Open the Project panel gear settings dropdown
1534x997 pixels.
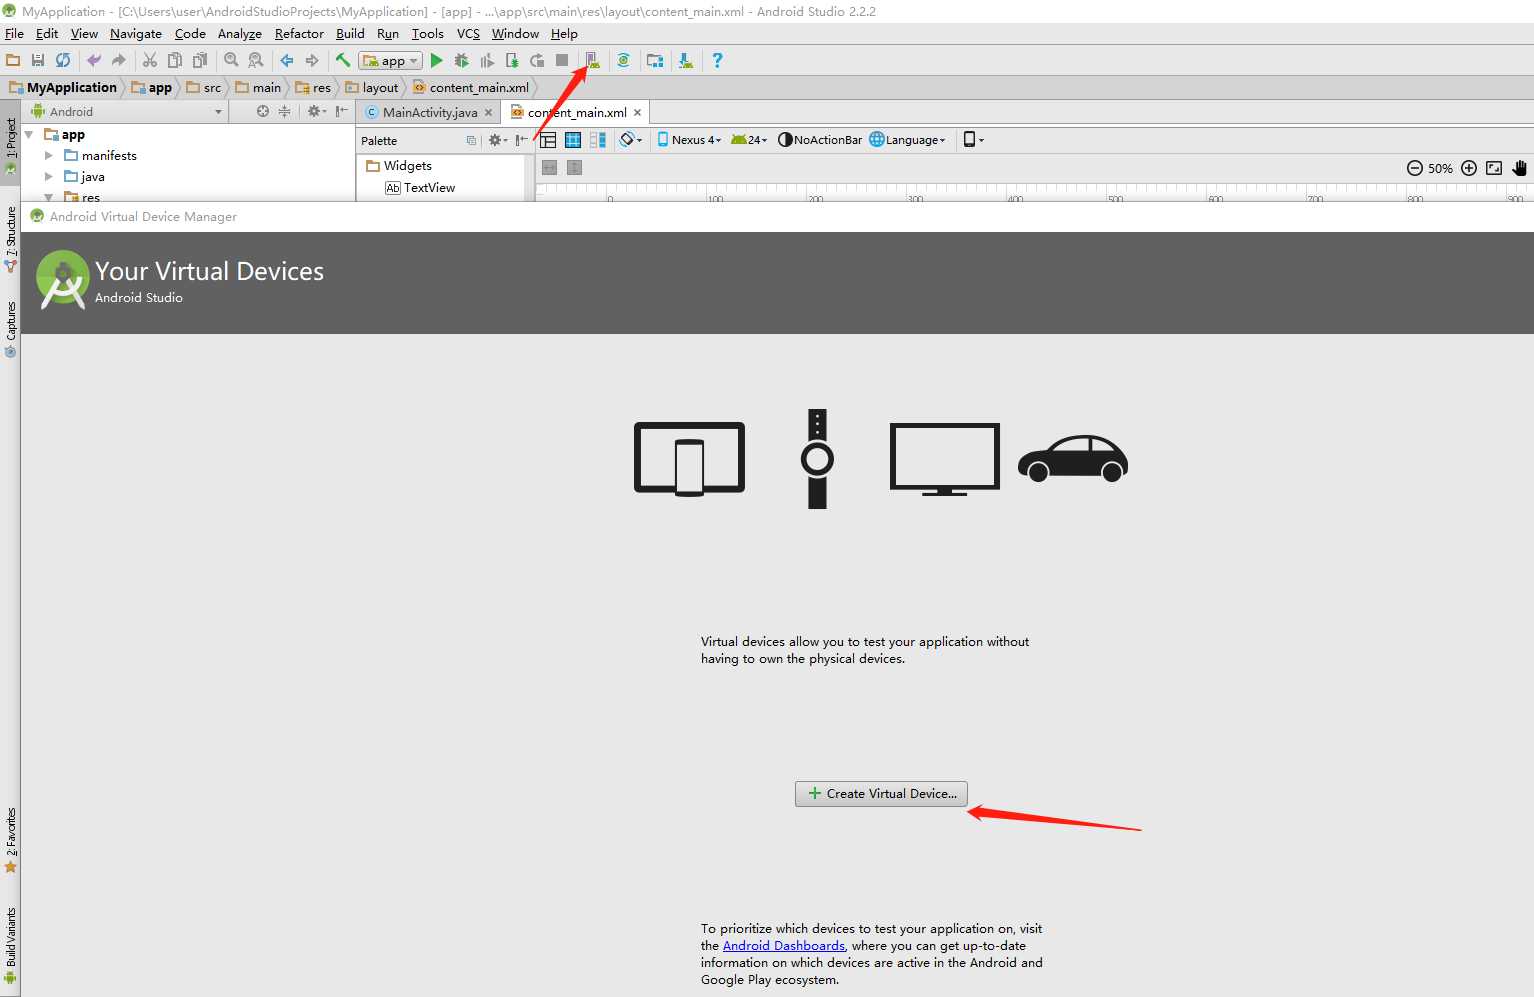click(x=316, y=111)
